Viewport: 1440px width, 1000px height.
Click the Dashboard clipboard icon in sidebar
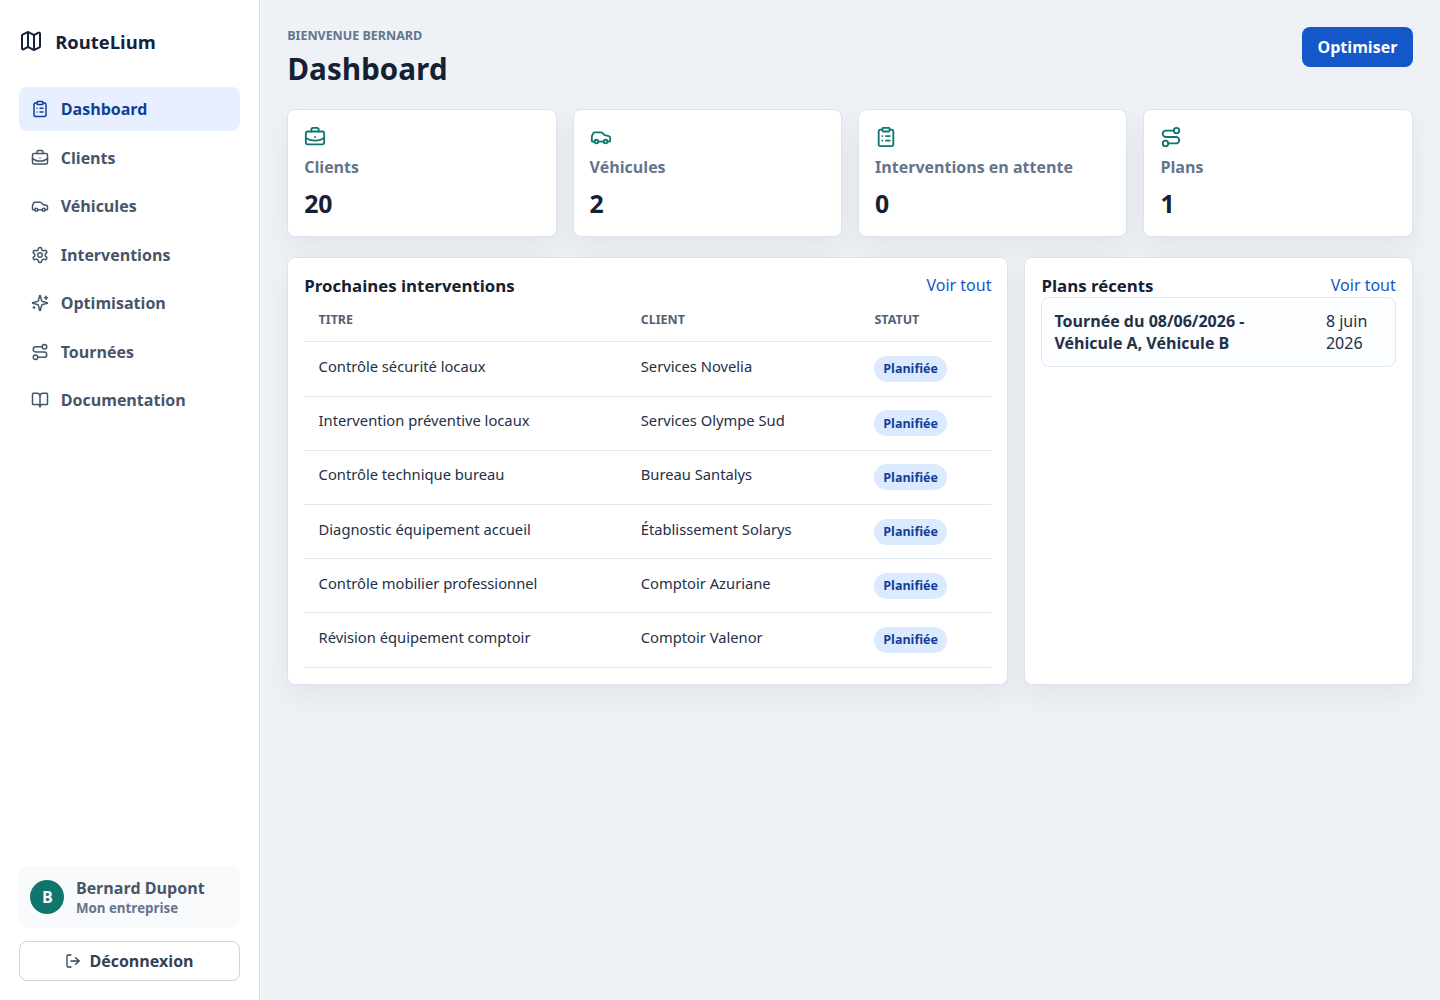tap(40, 109)
